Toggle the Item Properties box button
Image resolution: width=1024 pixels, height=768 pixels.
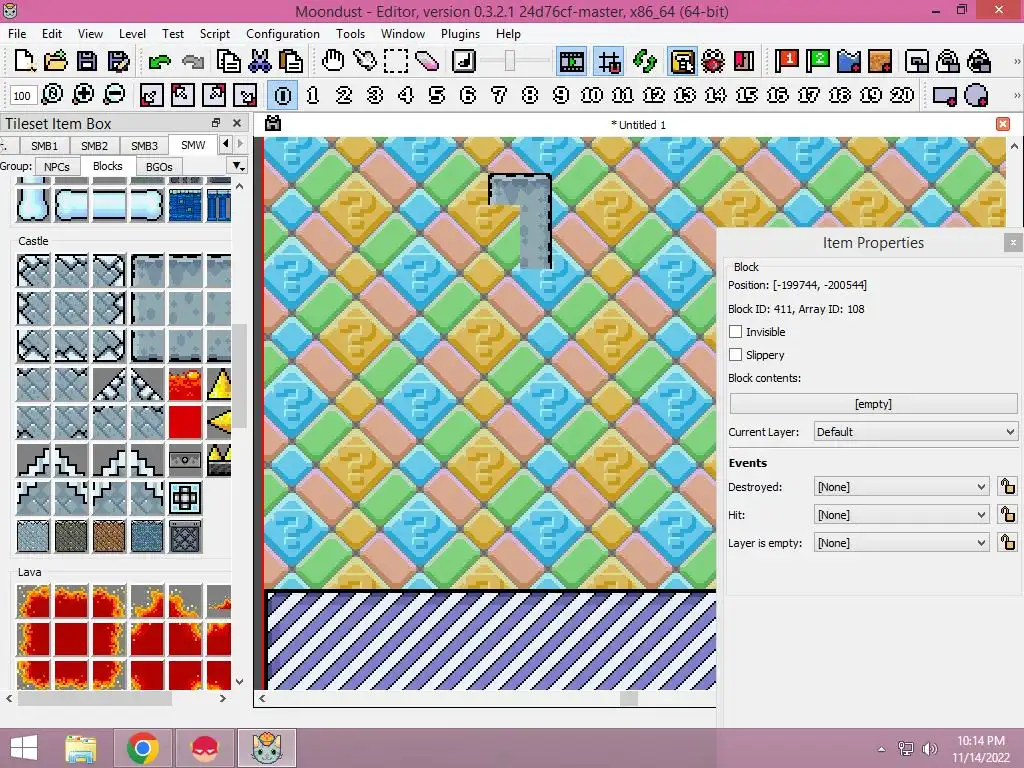point(682,62)
